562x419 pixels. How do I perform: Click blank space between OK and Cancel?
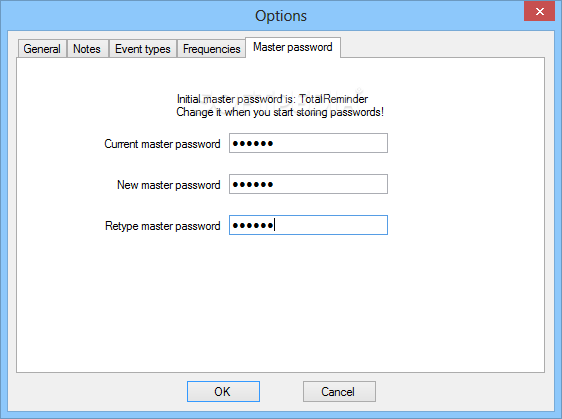click(281, 391)
